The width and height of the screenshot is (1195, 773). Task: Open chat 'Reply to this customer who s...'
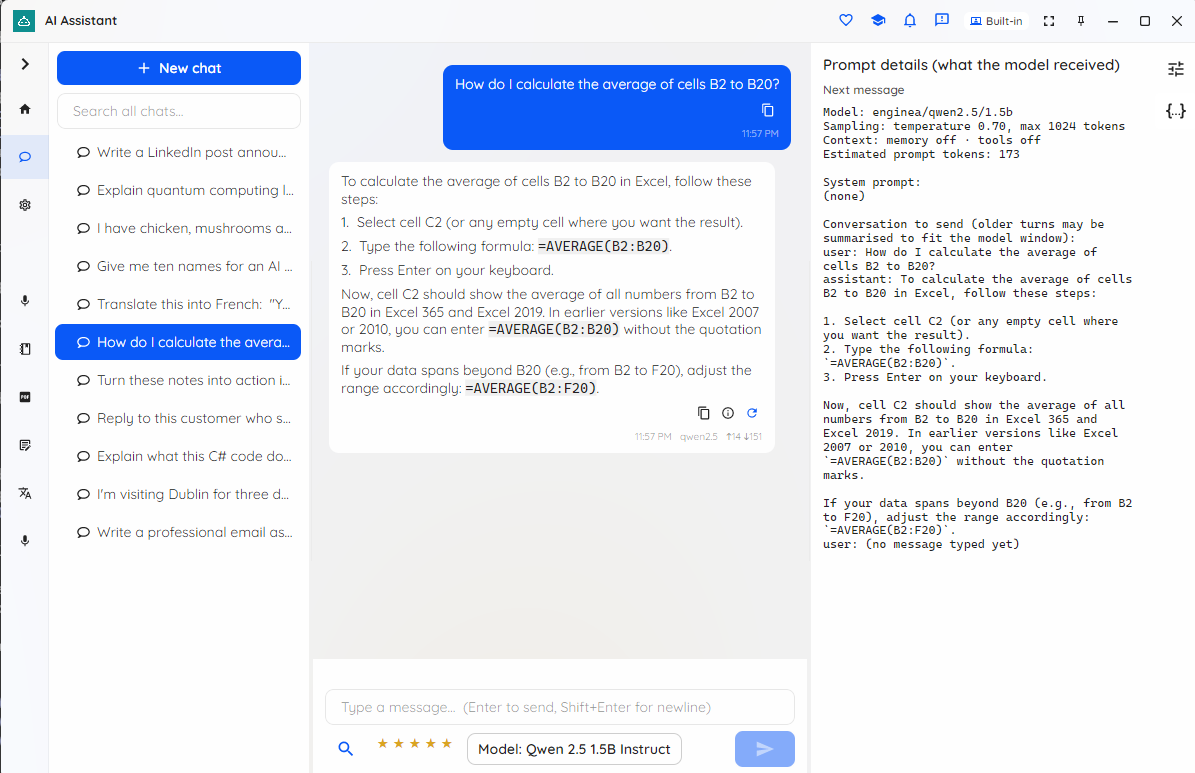(x=179, y=419)
